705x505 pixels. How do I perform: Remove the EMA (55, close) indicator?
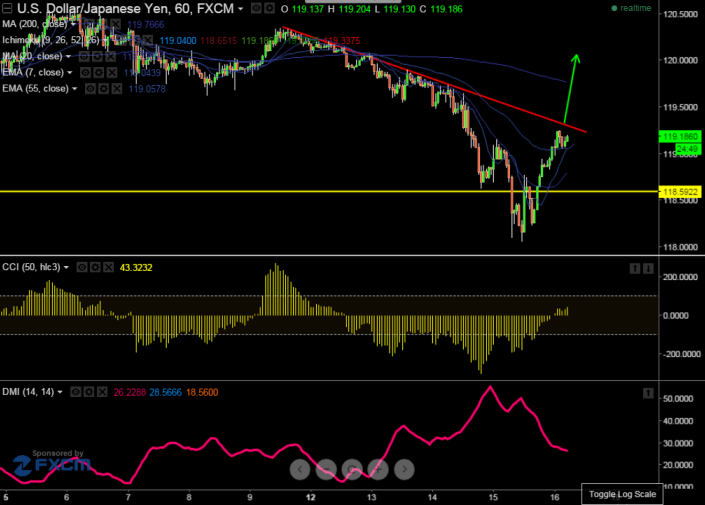tap(117, 89)
